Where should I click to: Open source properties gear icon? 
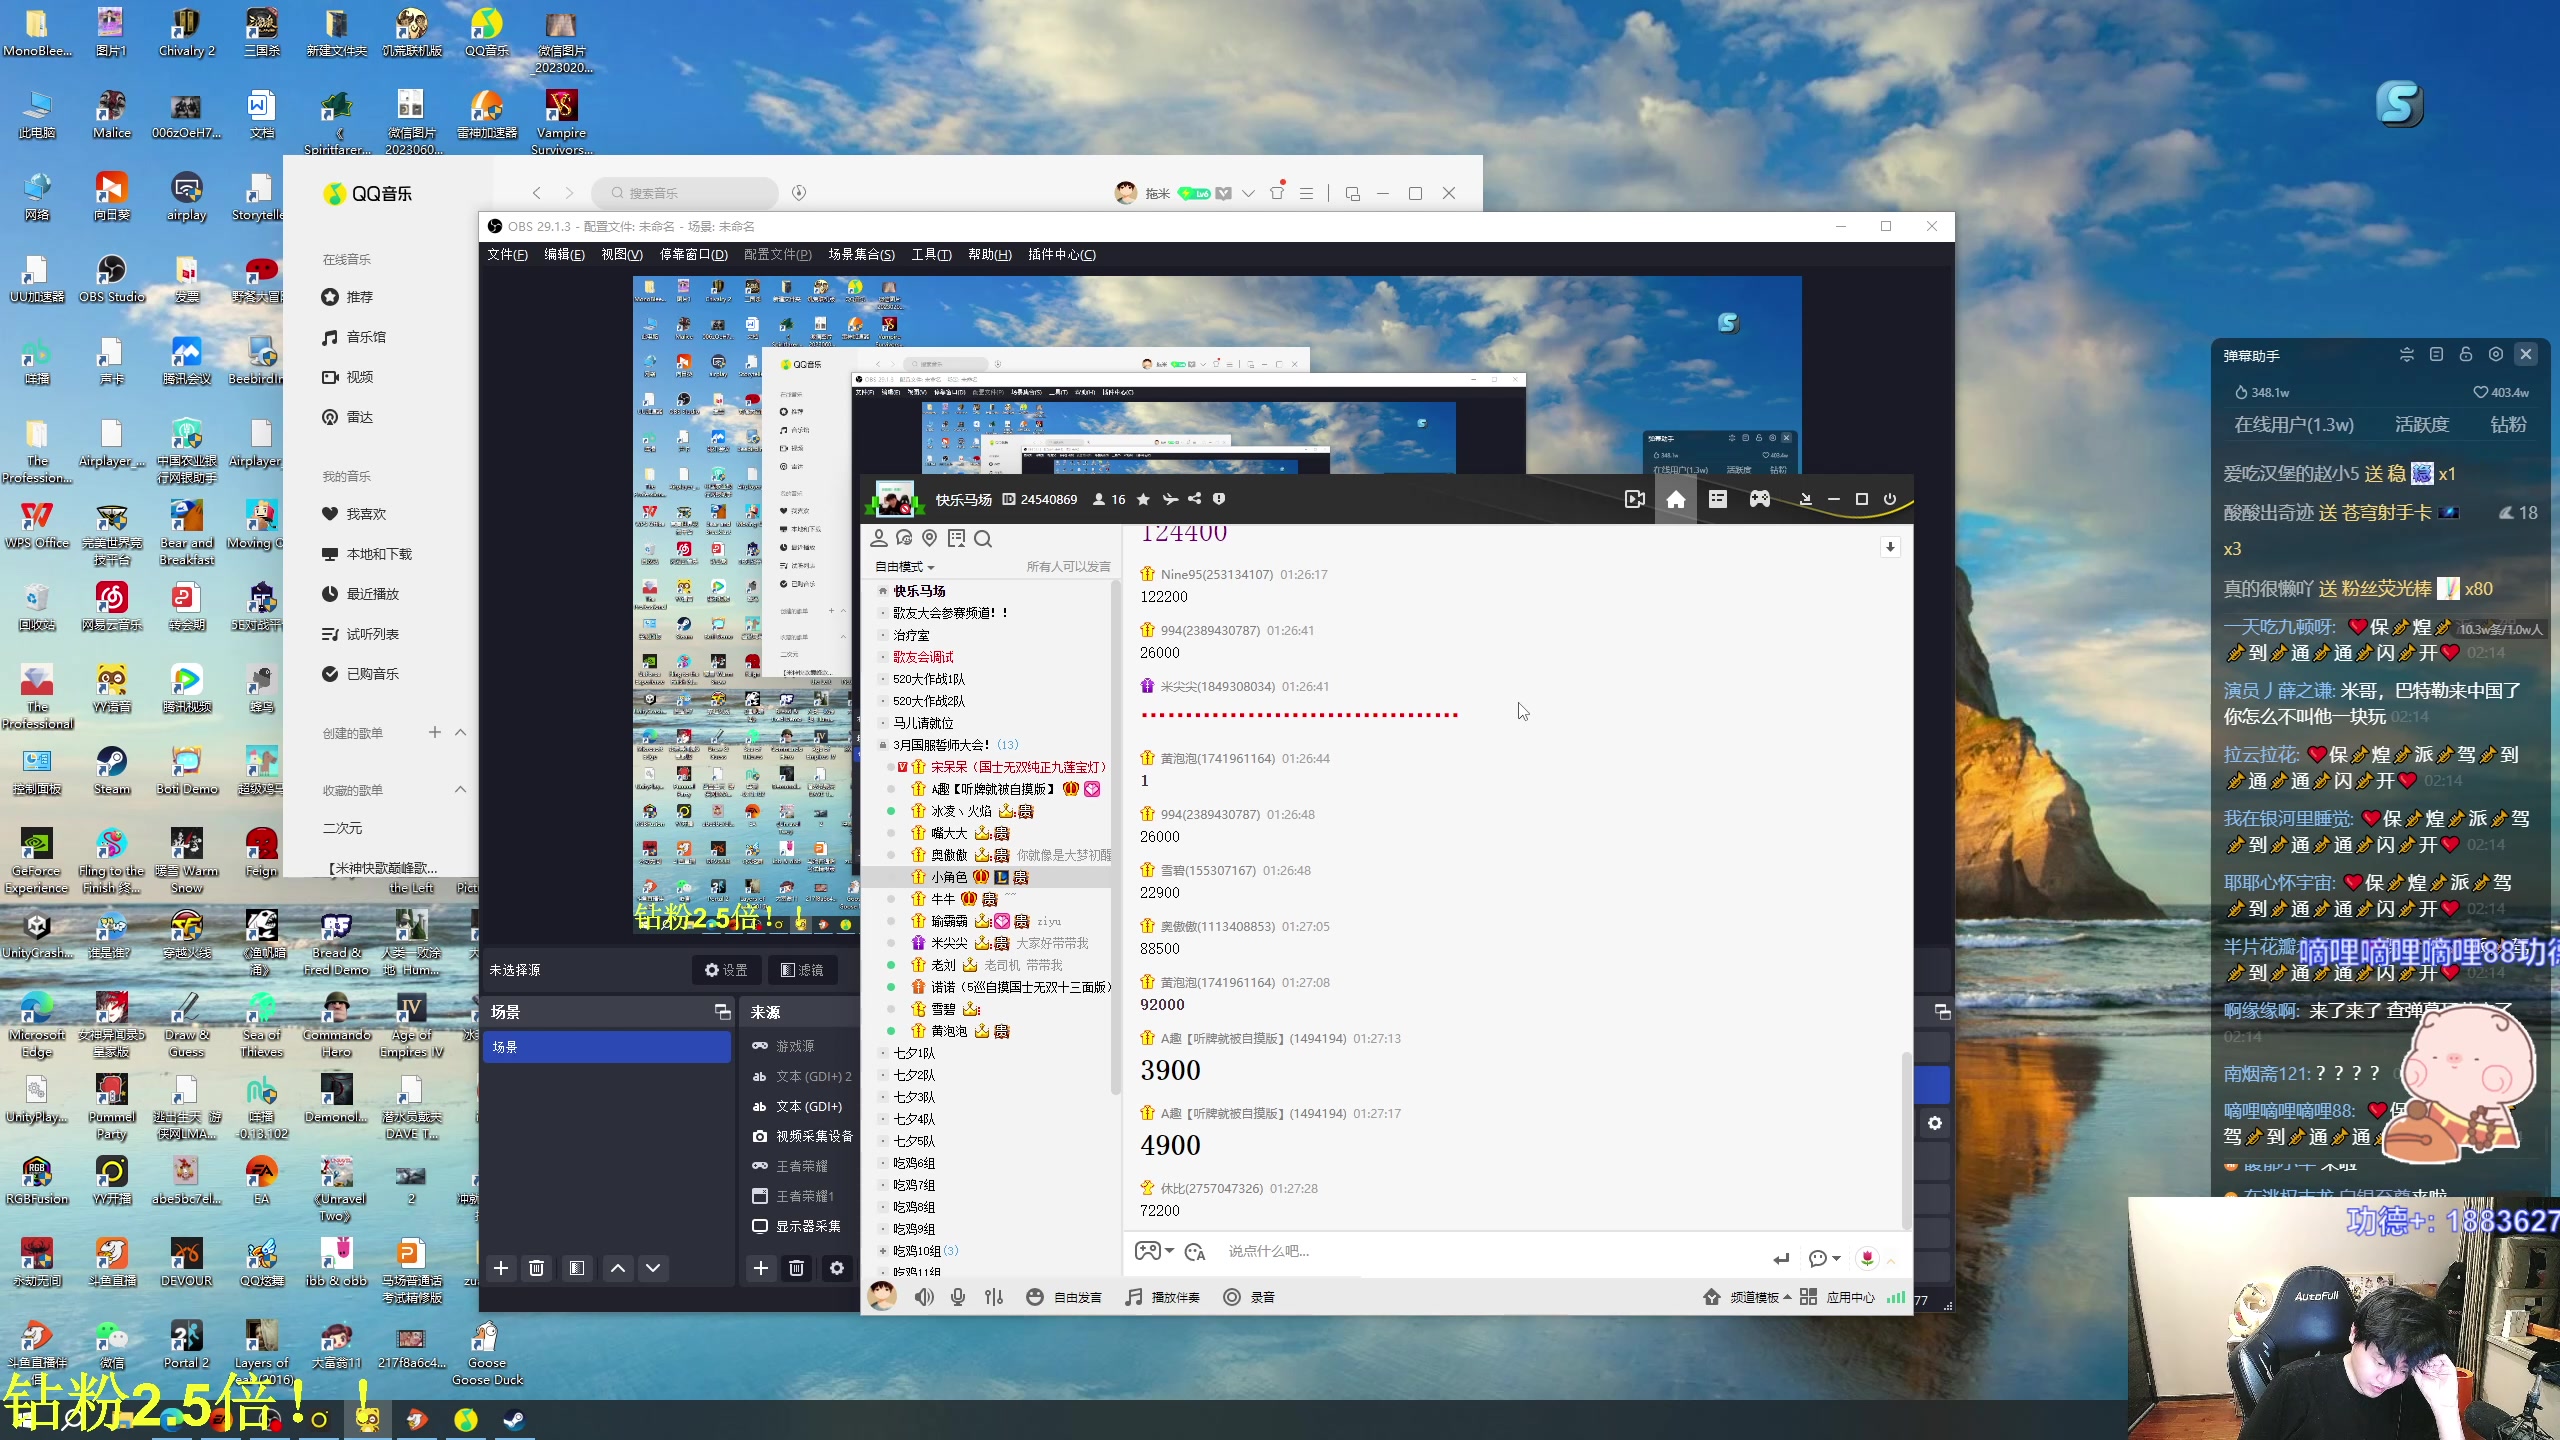click(837, 1268)
